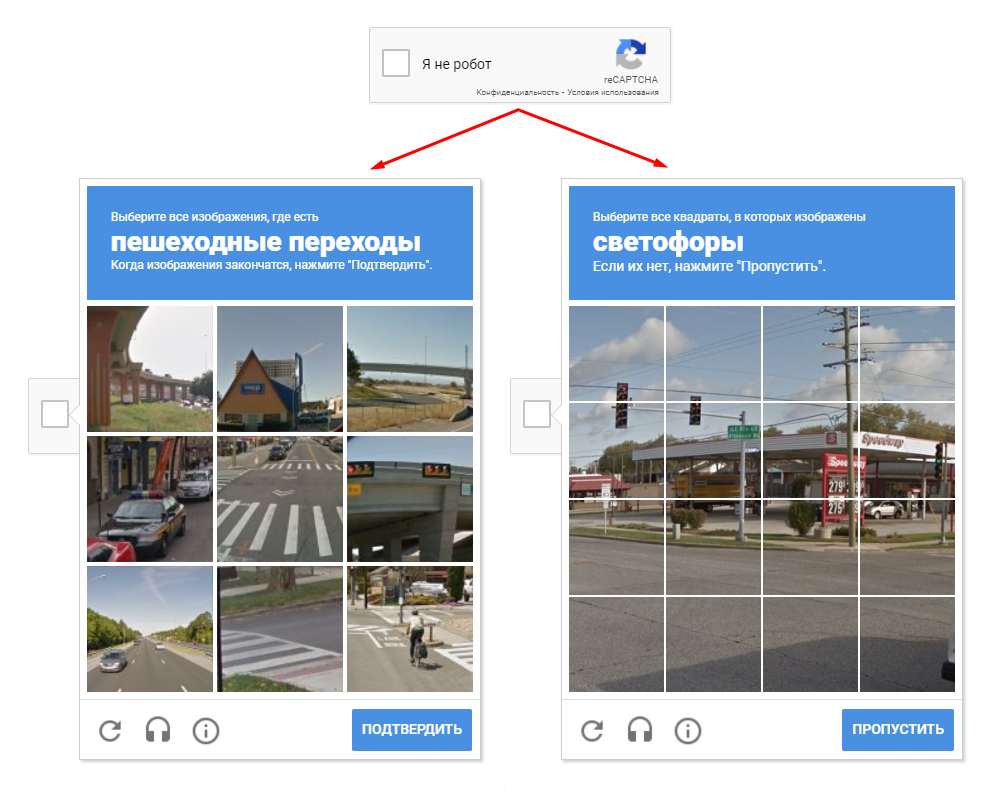Select the police car image tile
Viewport: 1000px width, 800px height.
(x=150, y=498)
